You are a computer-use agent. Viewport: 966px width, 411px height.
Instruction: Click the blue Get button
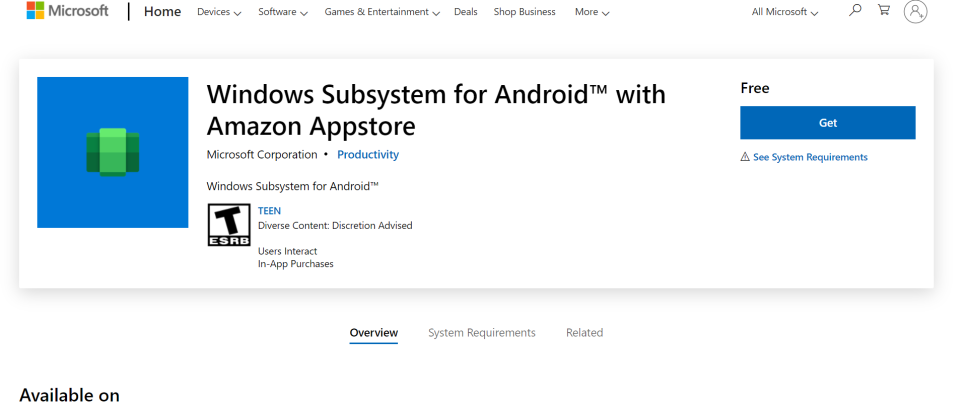click(x=827, y=123)
